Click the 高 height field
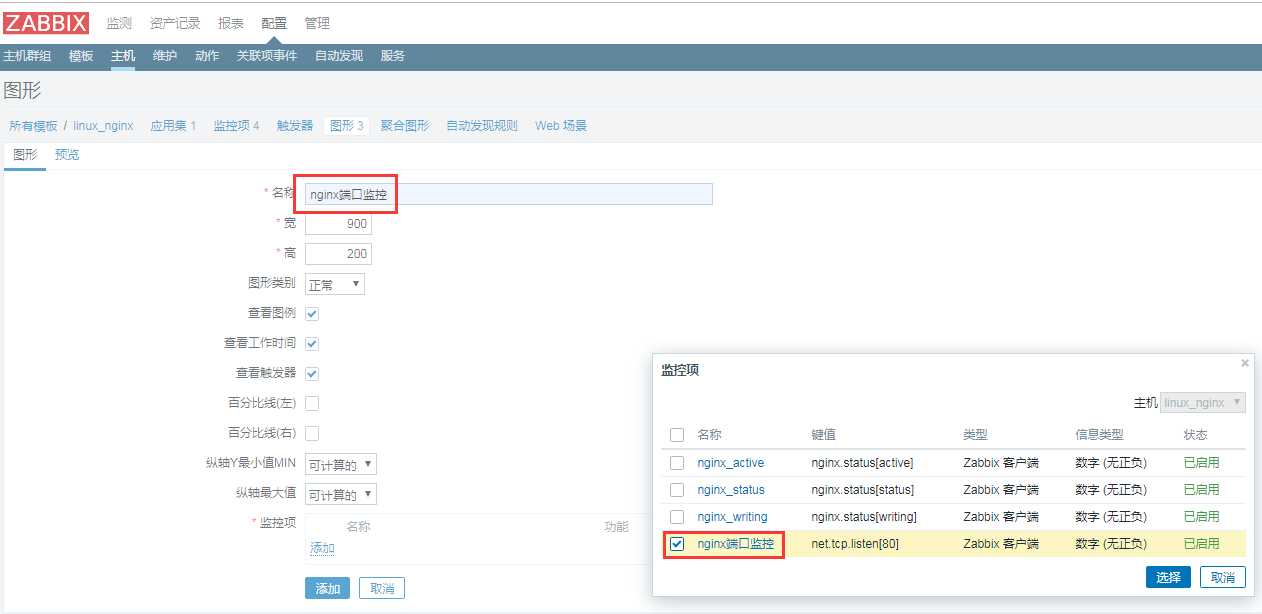Image resolution: width=1262 pixels, height=614 pixels. [338, 254]
